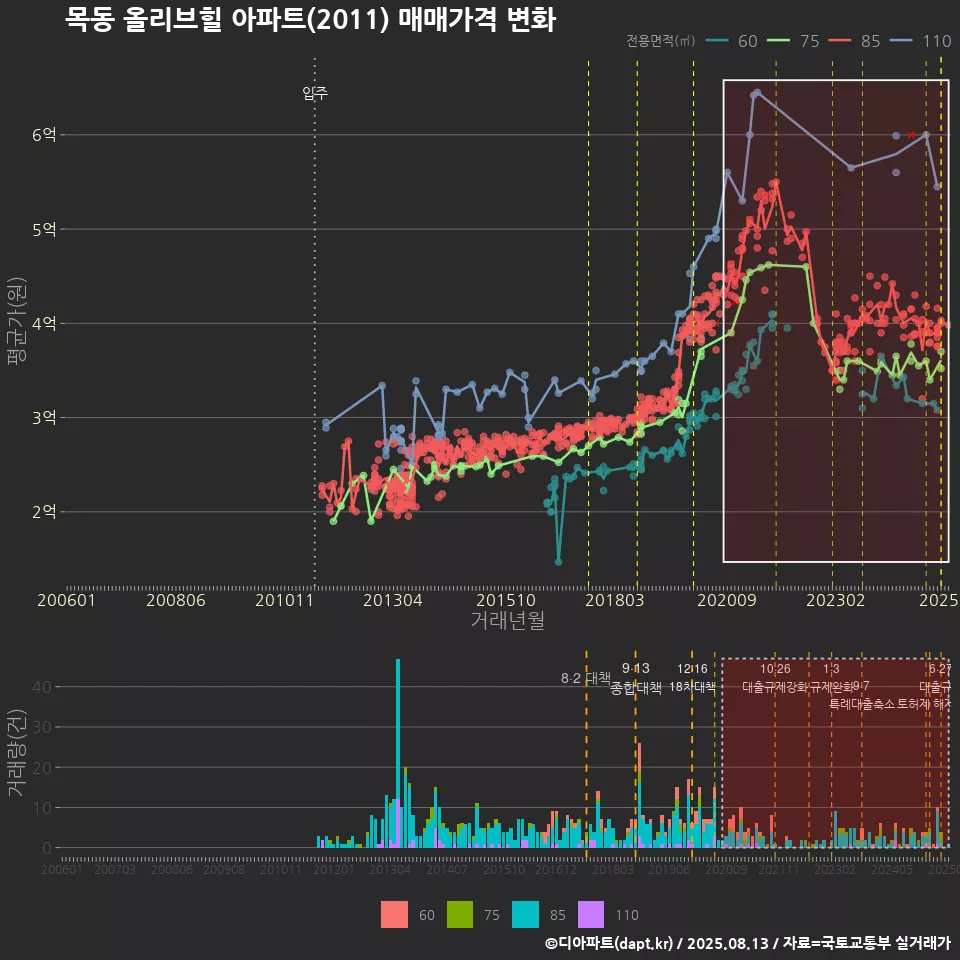Viewport: 960px width, 960px height.
Task: Click the 6억 y-axis label
Action: [x=44, y=135]
